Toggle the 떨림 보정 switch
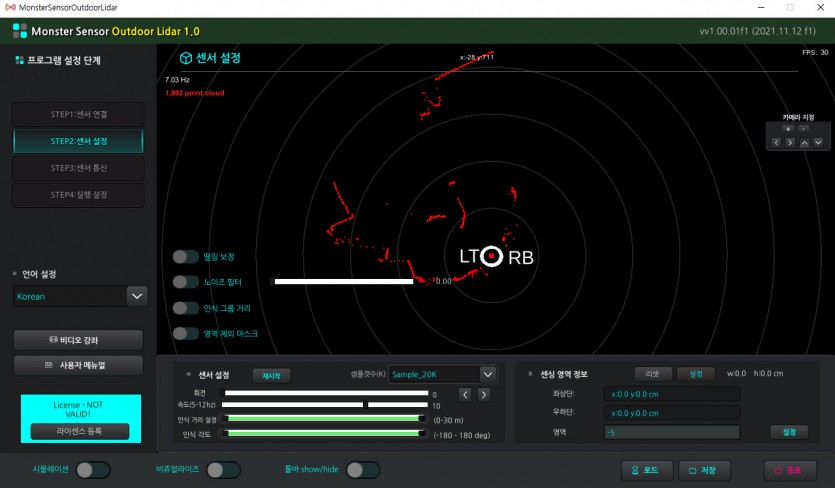 (x=185, y=257)
